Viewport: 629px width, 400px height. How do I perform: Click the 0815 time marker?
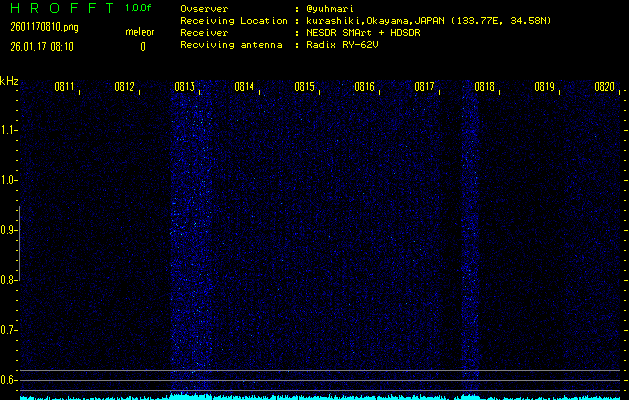(x=304, y=87)
